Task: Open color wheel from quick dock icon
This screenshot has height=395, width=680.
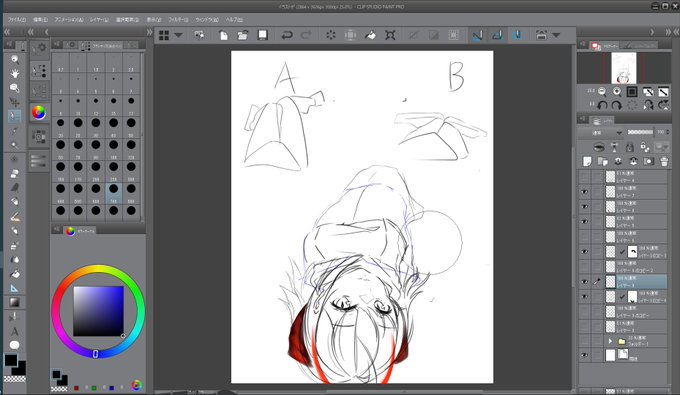Action: (39, 113)
